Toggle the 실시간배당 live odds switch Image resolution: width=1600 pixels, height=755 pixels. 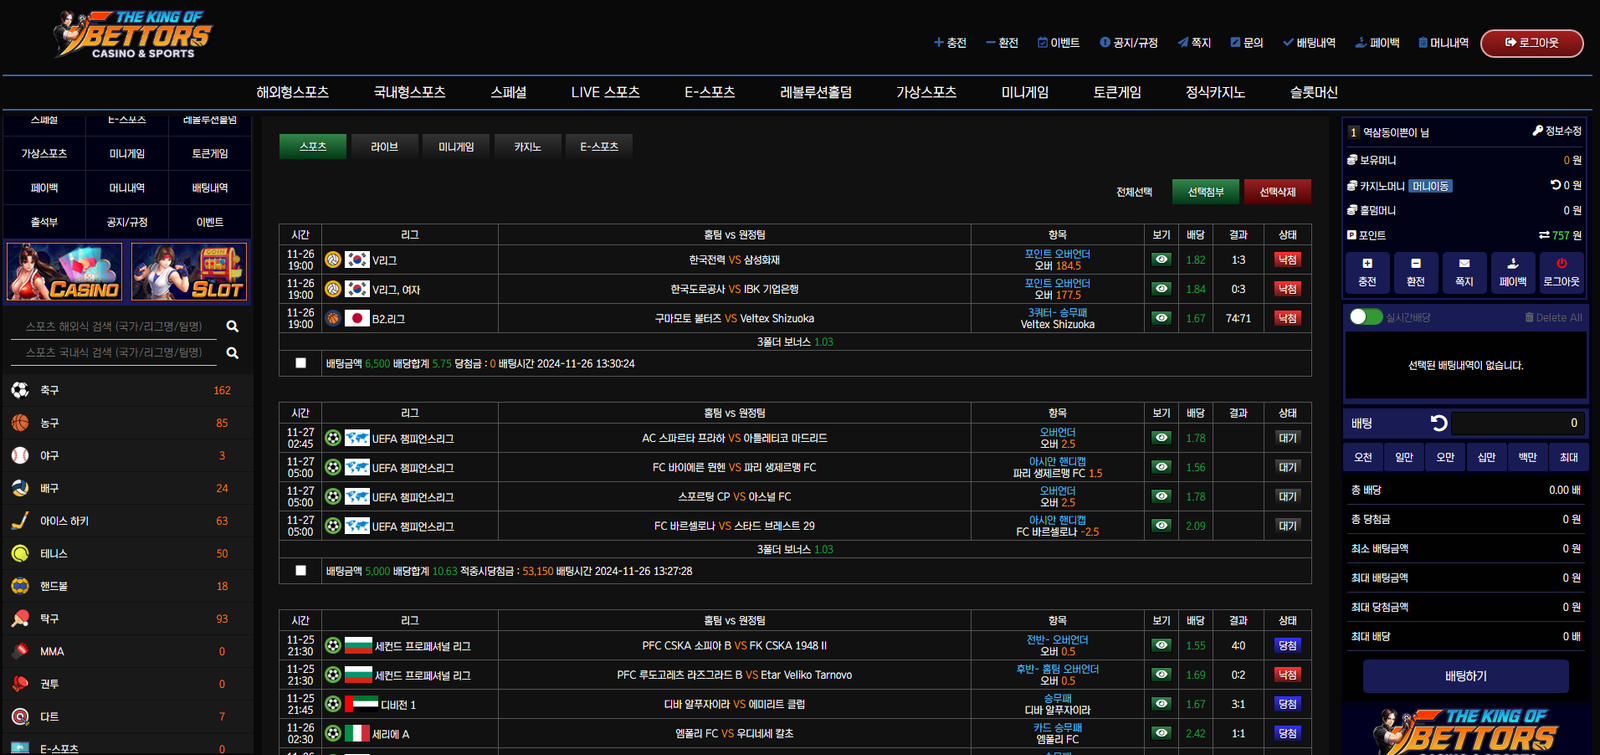point(1365,317)
